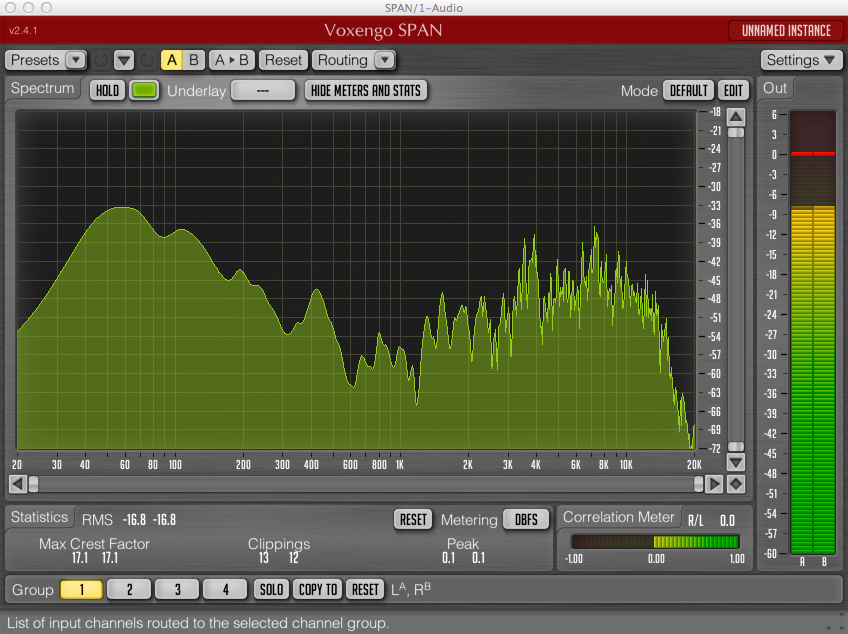Image resolution: width=848 pixels, height=634 pixels.
Task: Select channel Group 3
Action: (177, 589)
